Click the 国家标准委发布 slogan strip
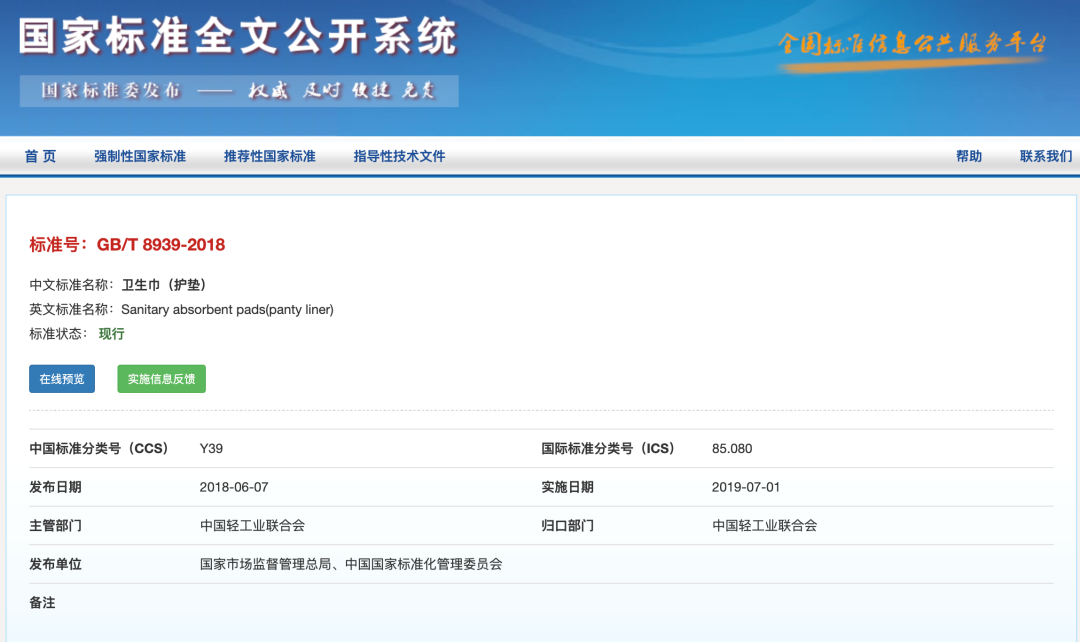 point(239,91)
